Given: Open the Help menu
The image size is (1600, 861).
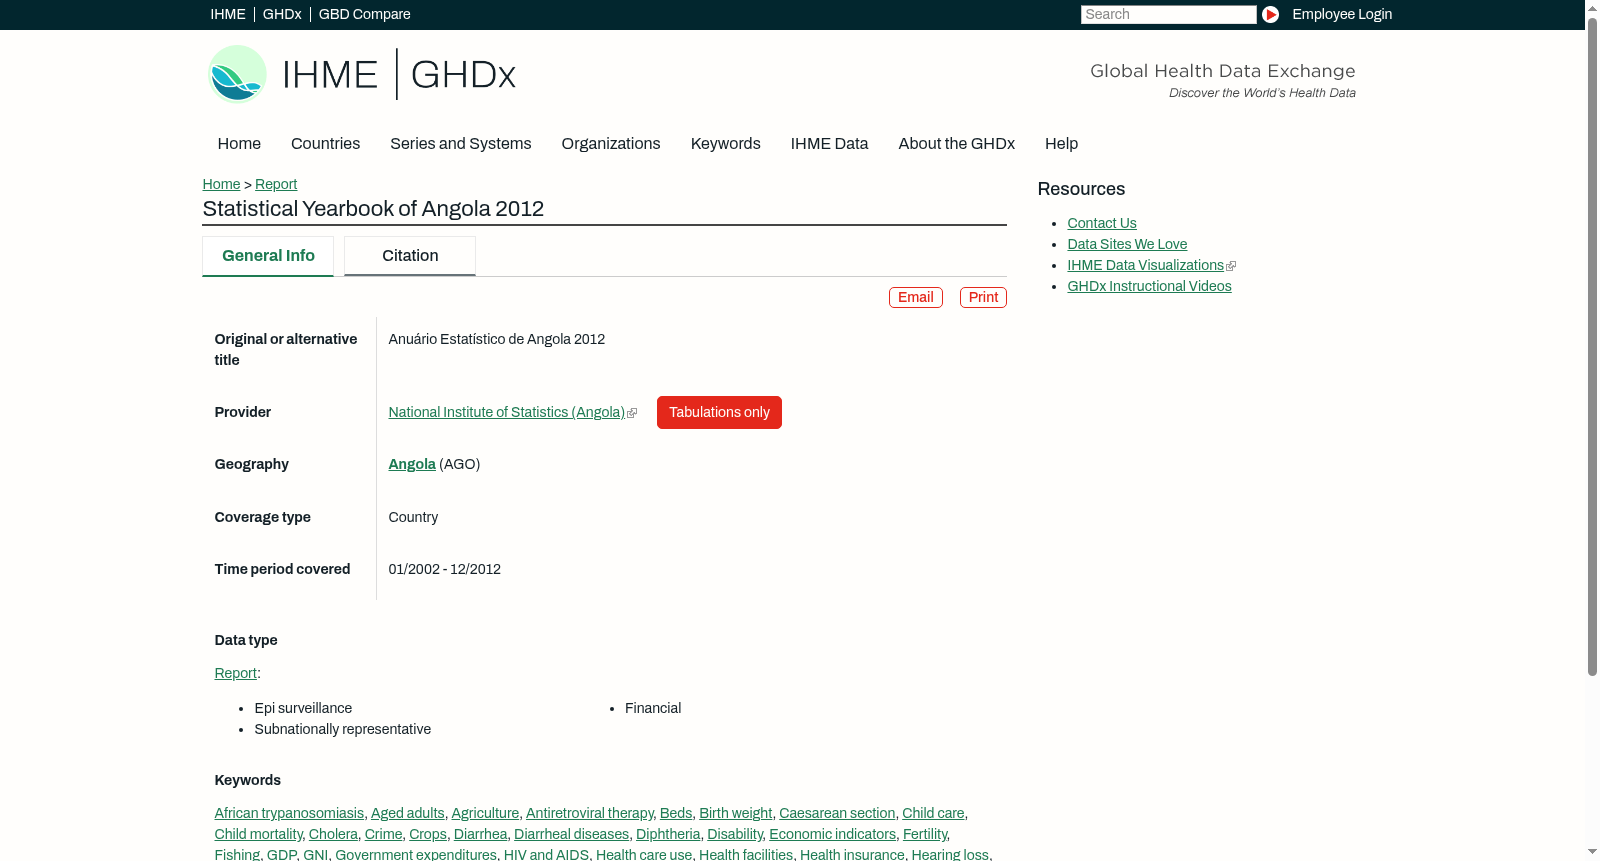Looking at the screenshot, I should (x=1061, y=143).
